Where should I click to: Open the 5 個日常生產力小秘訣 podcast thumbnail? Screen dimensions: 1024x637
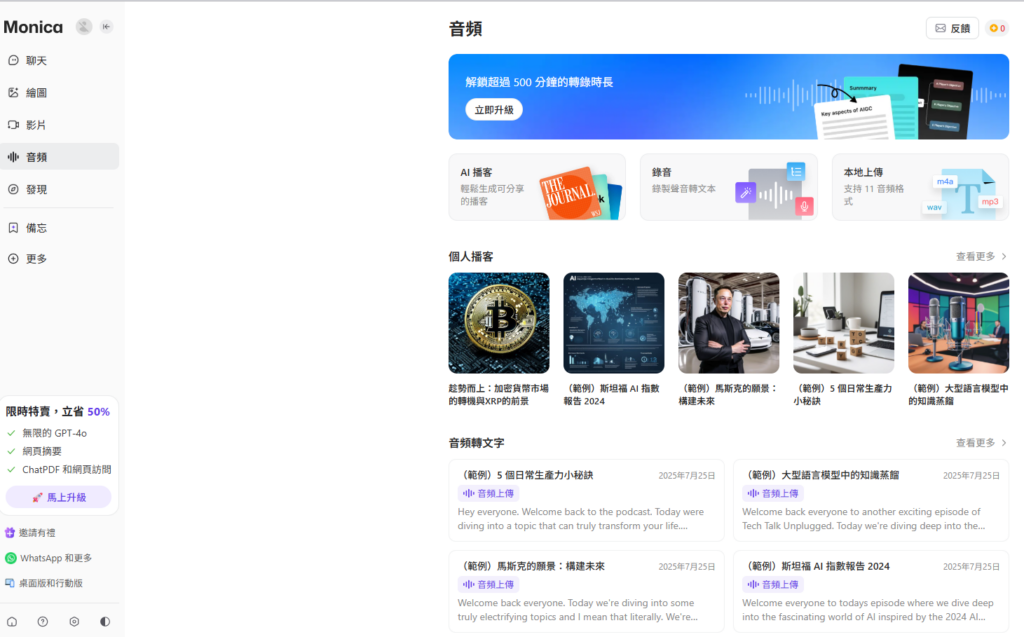844,323
